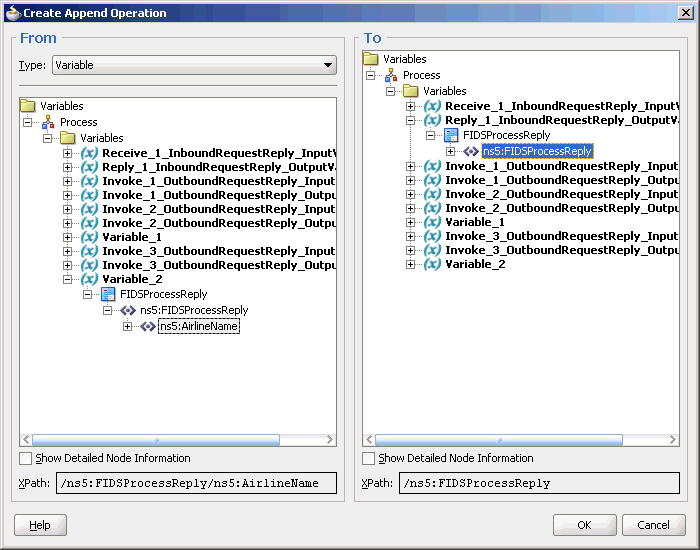Click the To tree horizontal scrollbar thumb
The height and width of the screenshot is (550, 700).
499,440
